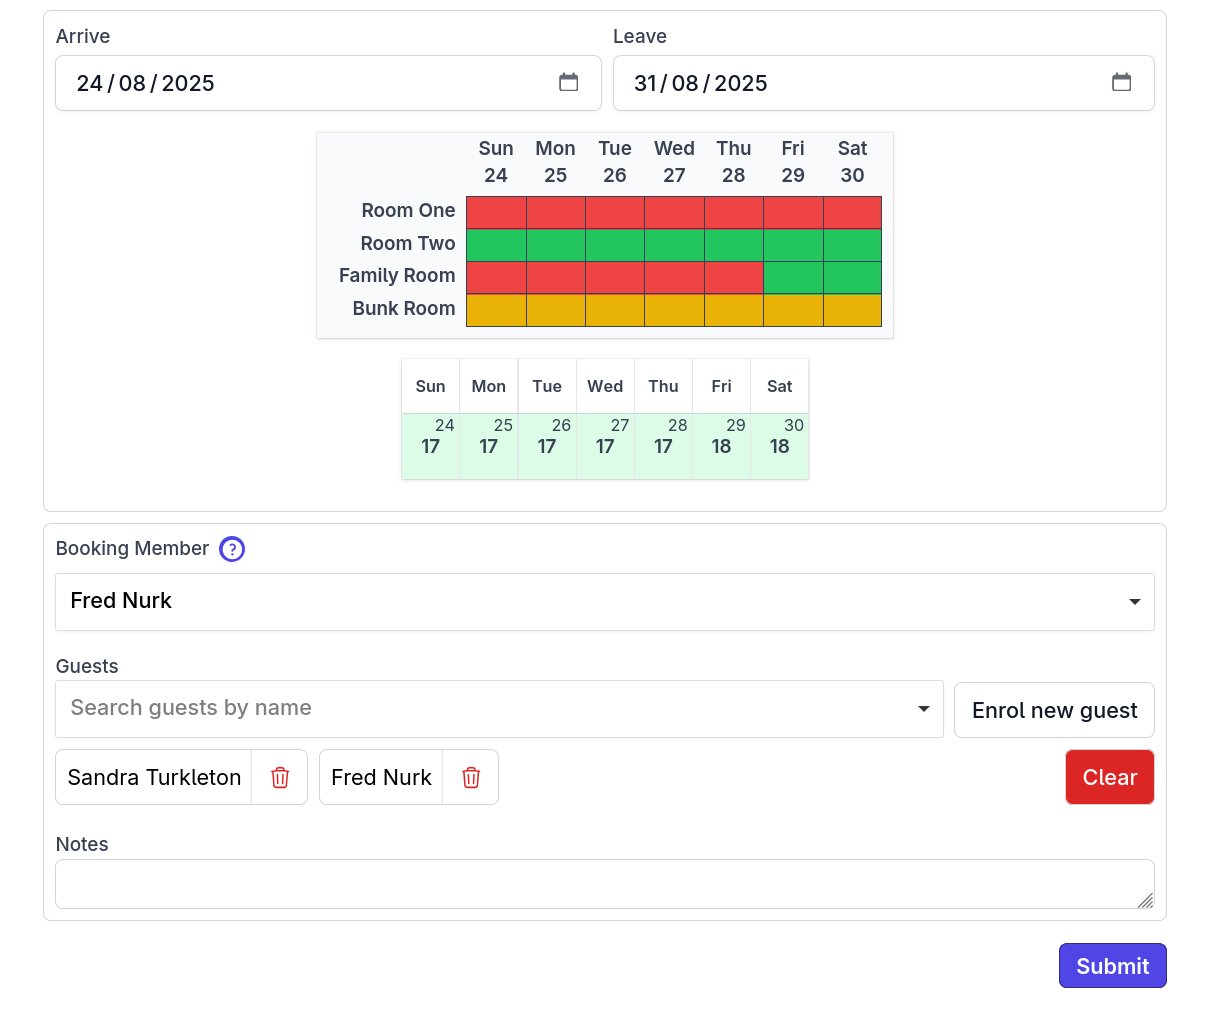Click the Notes textarea resize grip icon
The image size is (1209, 1010).
(x=1144, y=901)
